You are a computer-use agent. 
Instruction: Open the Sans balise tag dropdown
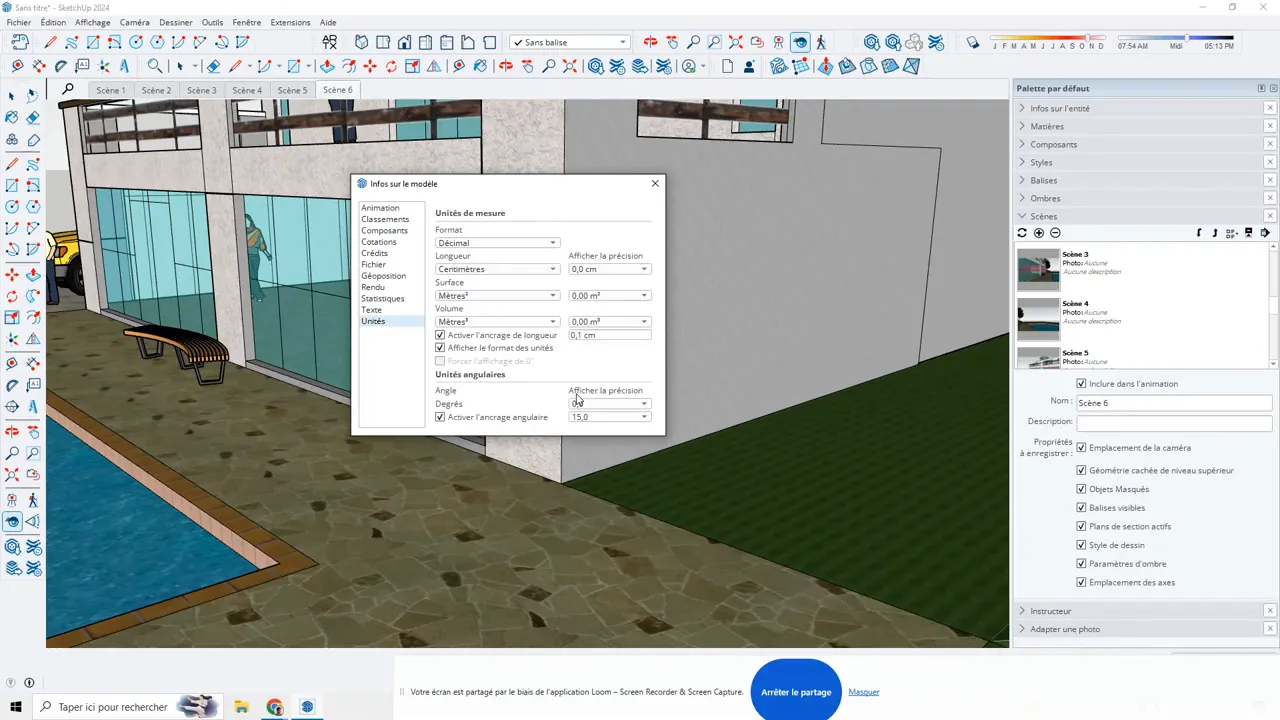coord(569,42)
